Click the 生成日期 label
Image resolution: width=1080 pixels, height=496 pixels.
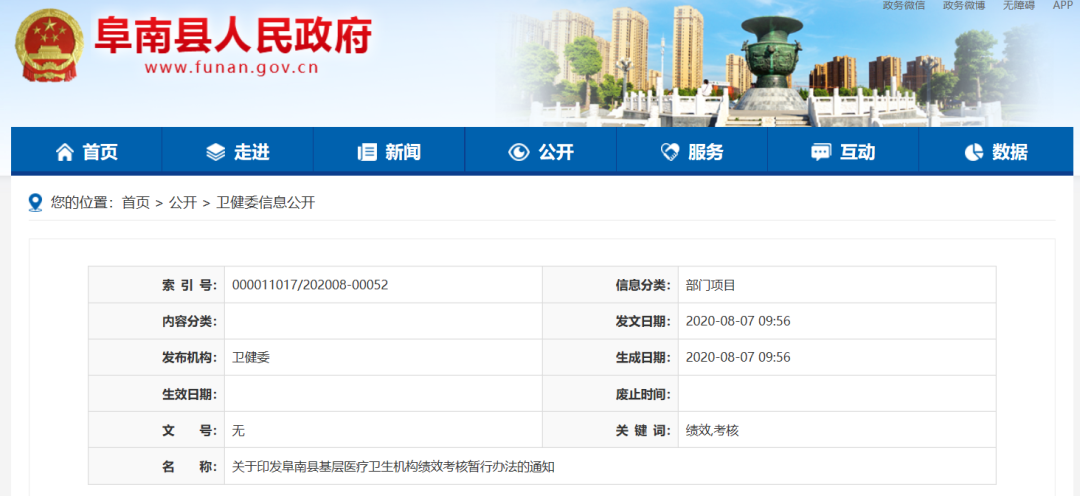tap(643, 358)
